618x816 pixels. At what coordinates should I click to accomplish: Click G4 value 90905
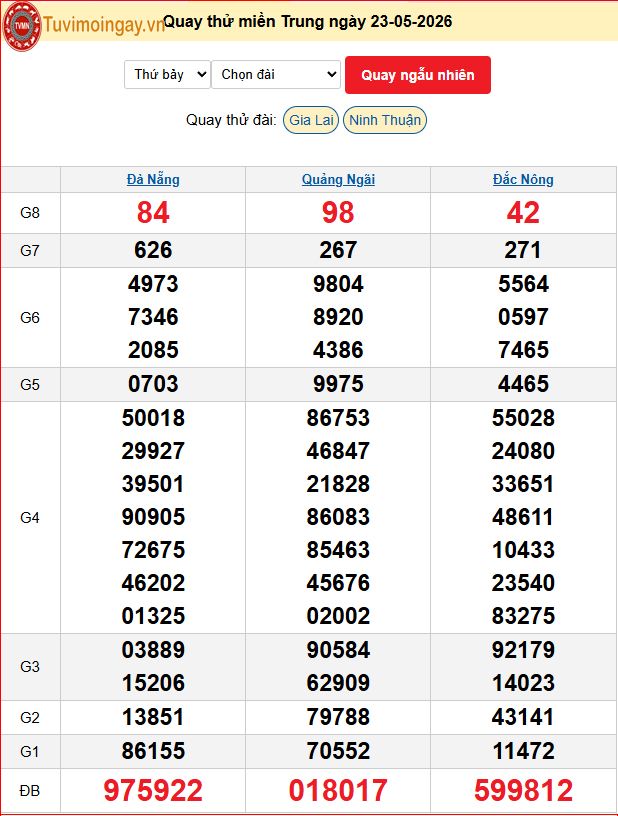click(x=153, y=517)
